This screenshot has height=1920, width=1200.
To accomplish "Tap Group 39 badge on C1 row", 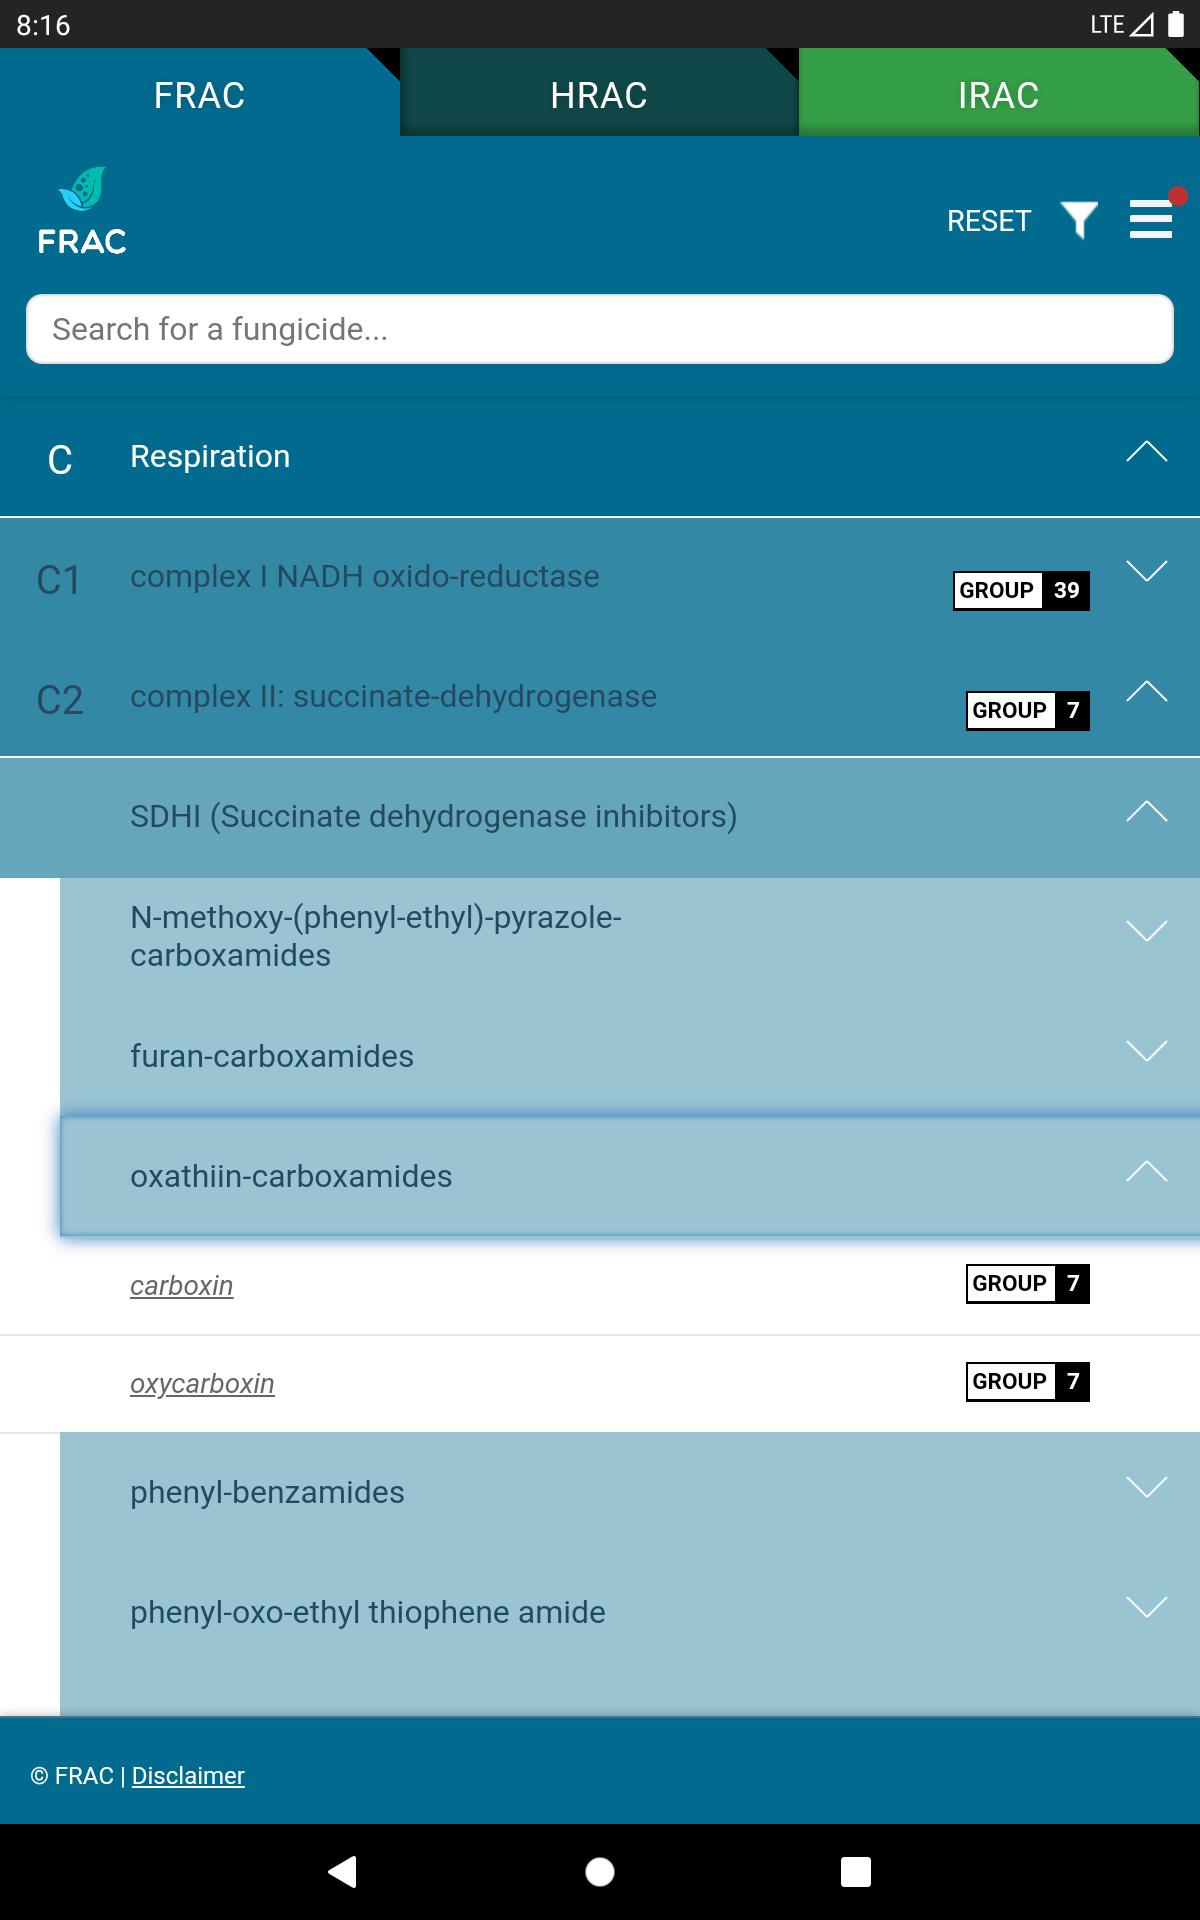I will click(x=1021, y=590).
